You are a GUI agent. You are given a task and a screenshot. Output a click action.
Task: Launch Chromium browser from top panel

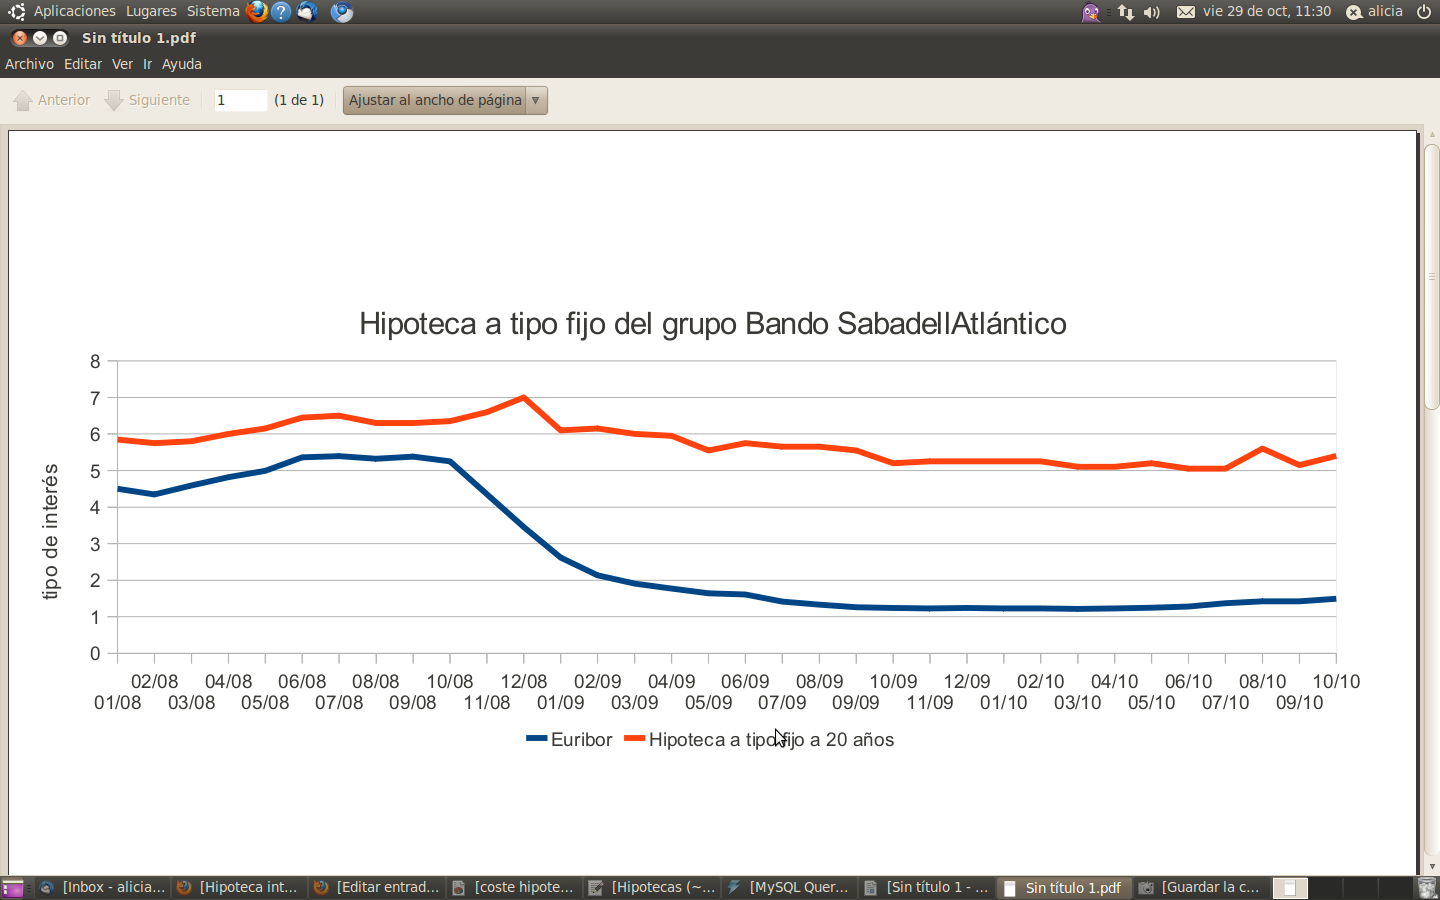click(x=342, y=12)
